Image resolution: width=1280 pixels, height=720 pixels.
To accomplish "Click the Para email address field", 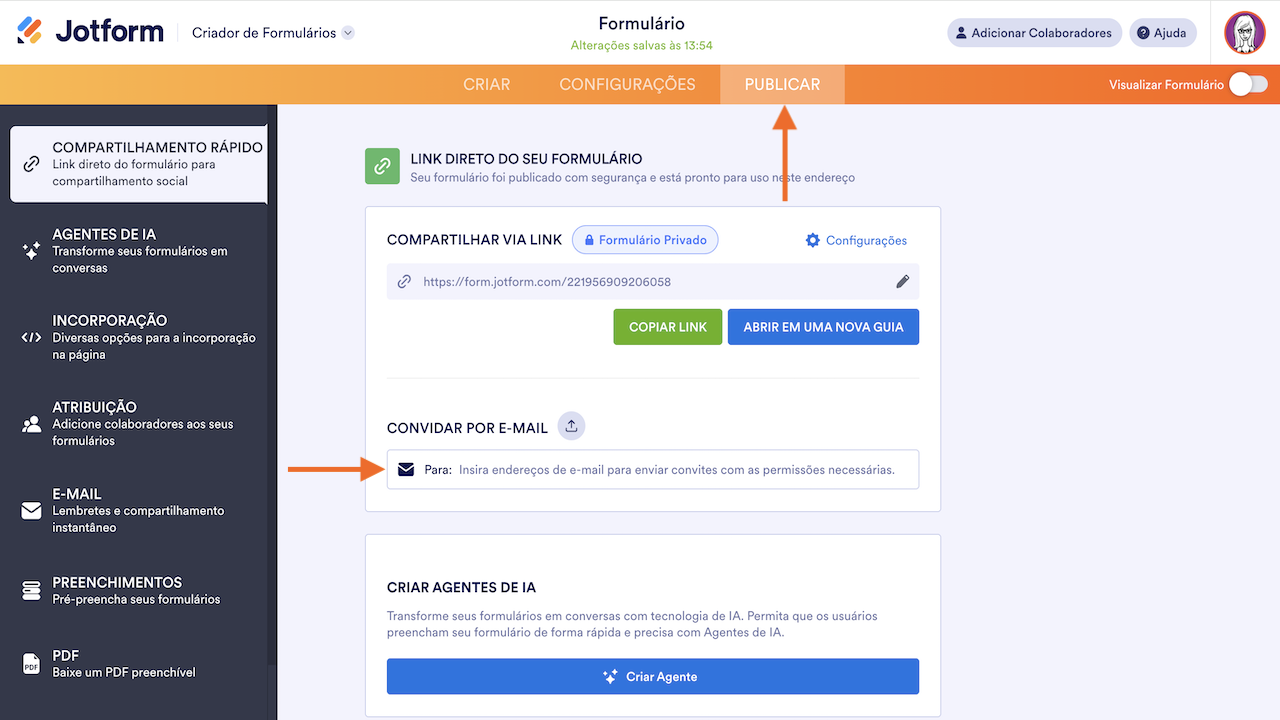I will point(676,469).
